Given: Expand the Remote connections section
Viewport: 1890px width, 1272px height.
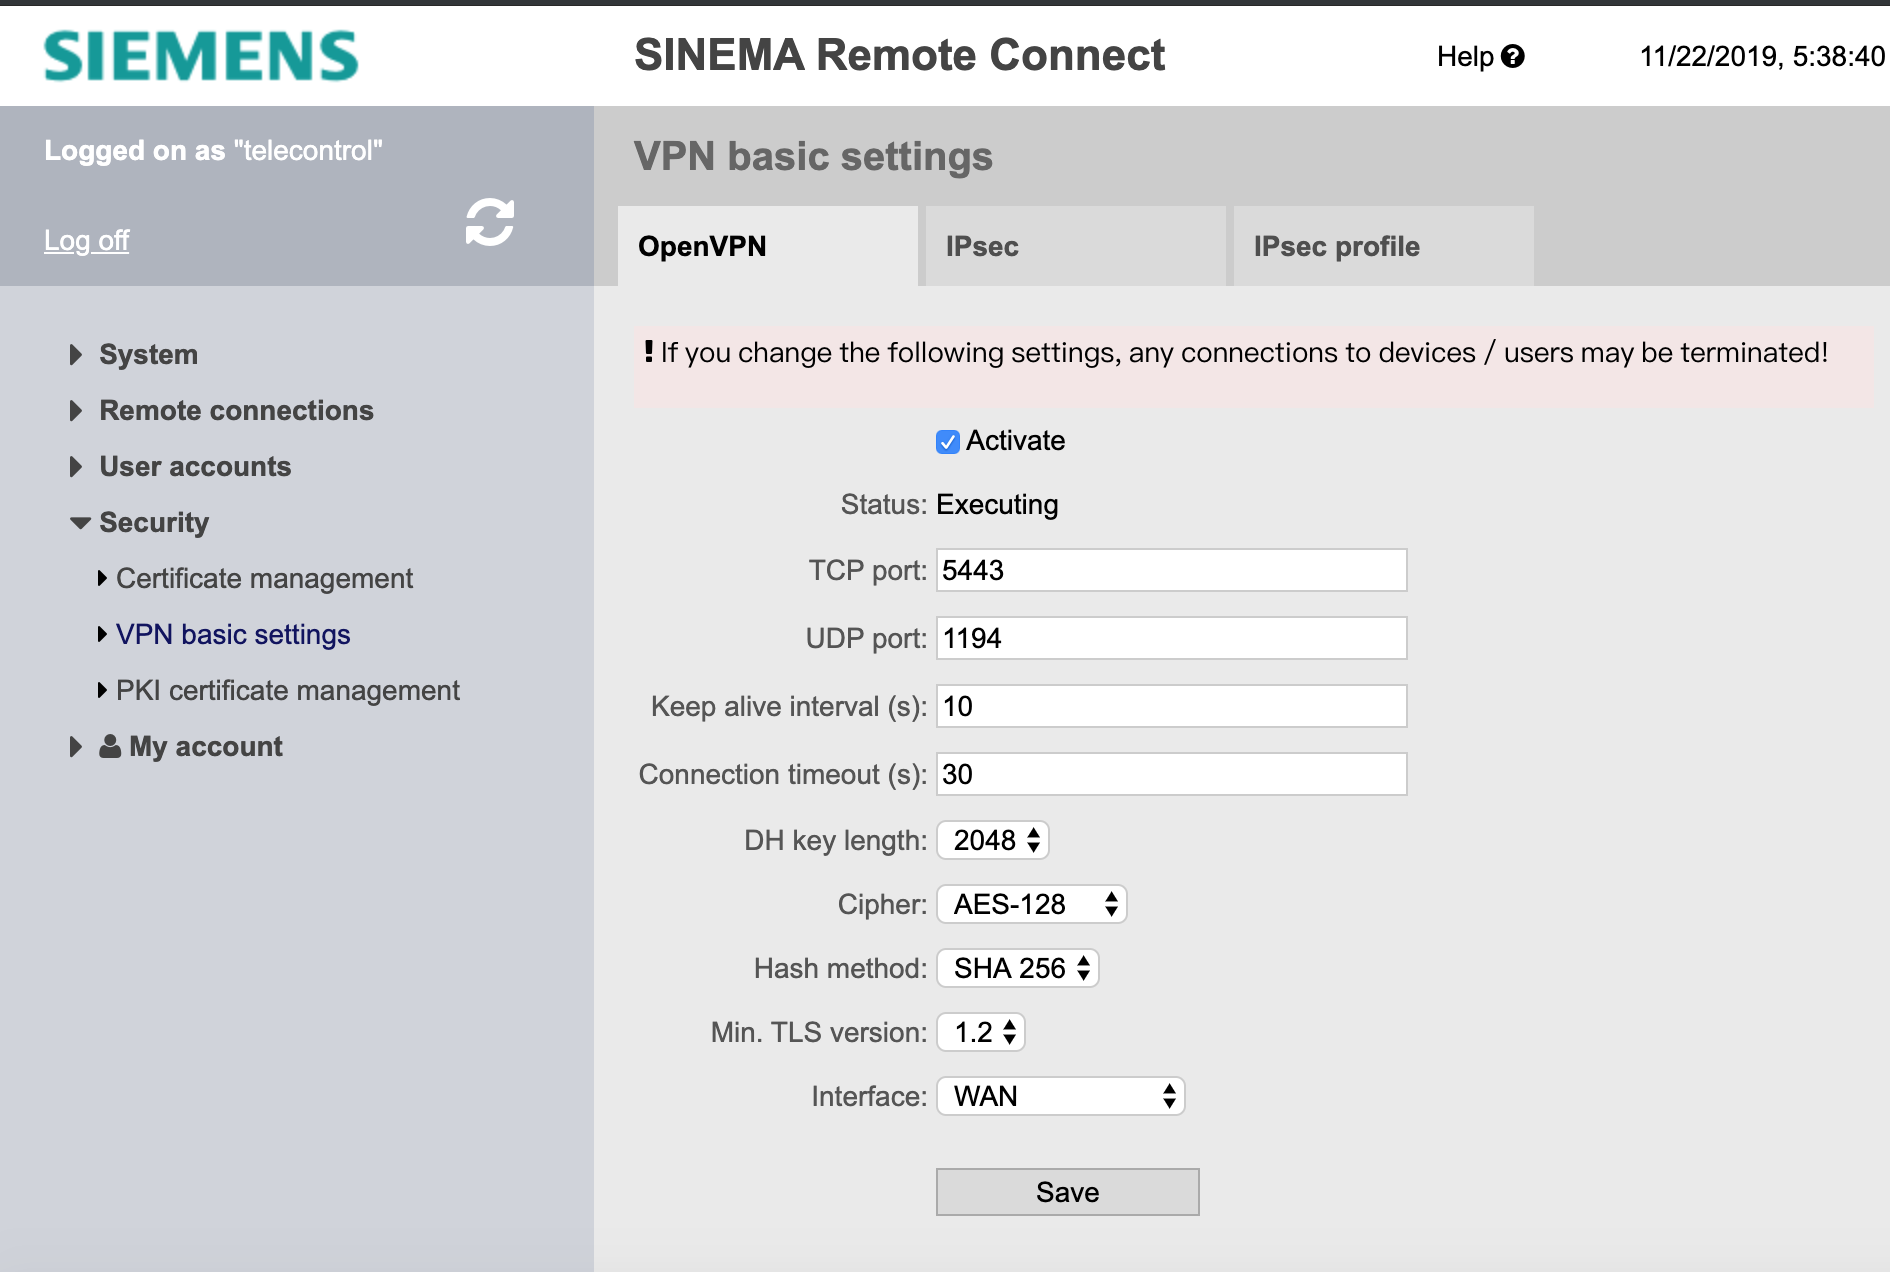Looking at the screenshot, I should (235, 411).
